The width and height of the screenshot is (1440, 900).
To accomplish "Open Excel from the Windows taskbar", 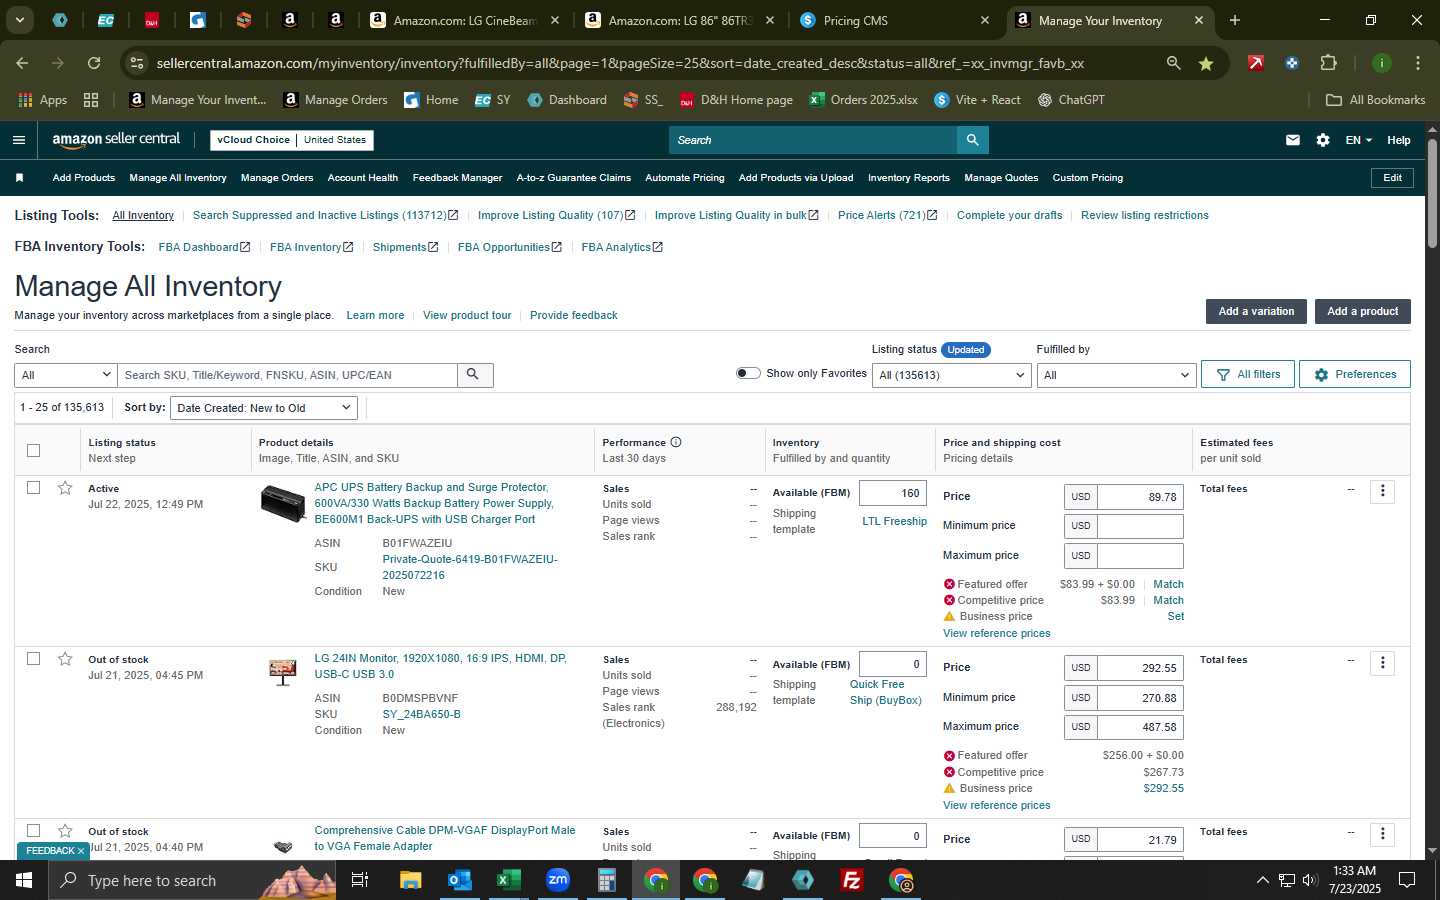I will pyautogui.click(x=508, y=880).
